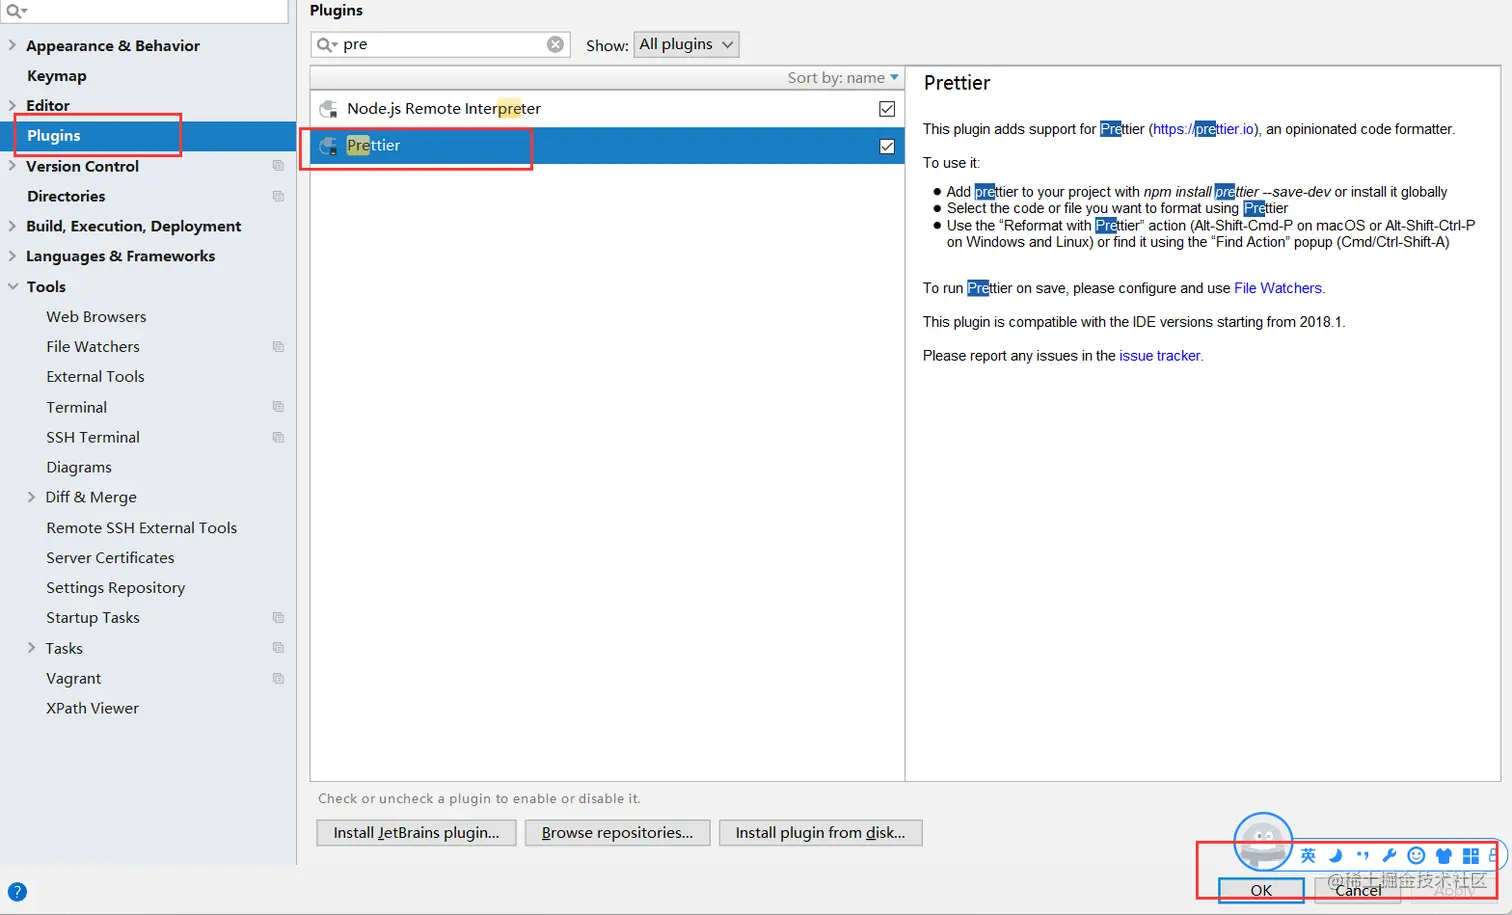This screenshot has height=915, width=1512.
Task: Select the Prettier plugin row
Action: pyautogui.click(x=607, y=146)
